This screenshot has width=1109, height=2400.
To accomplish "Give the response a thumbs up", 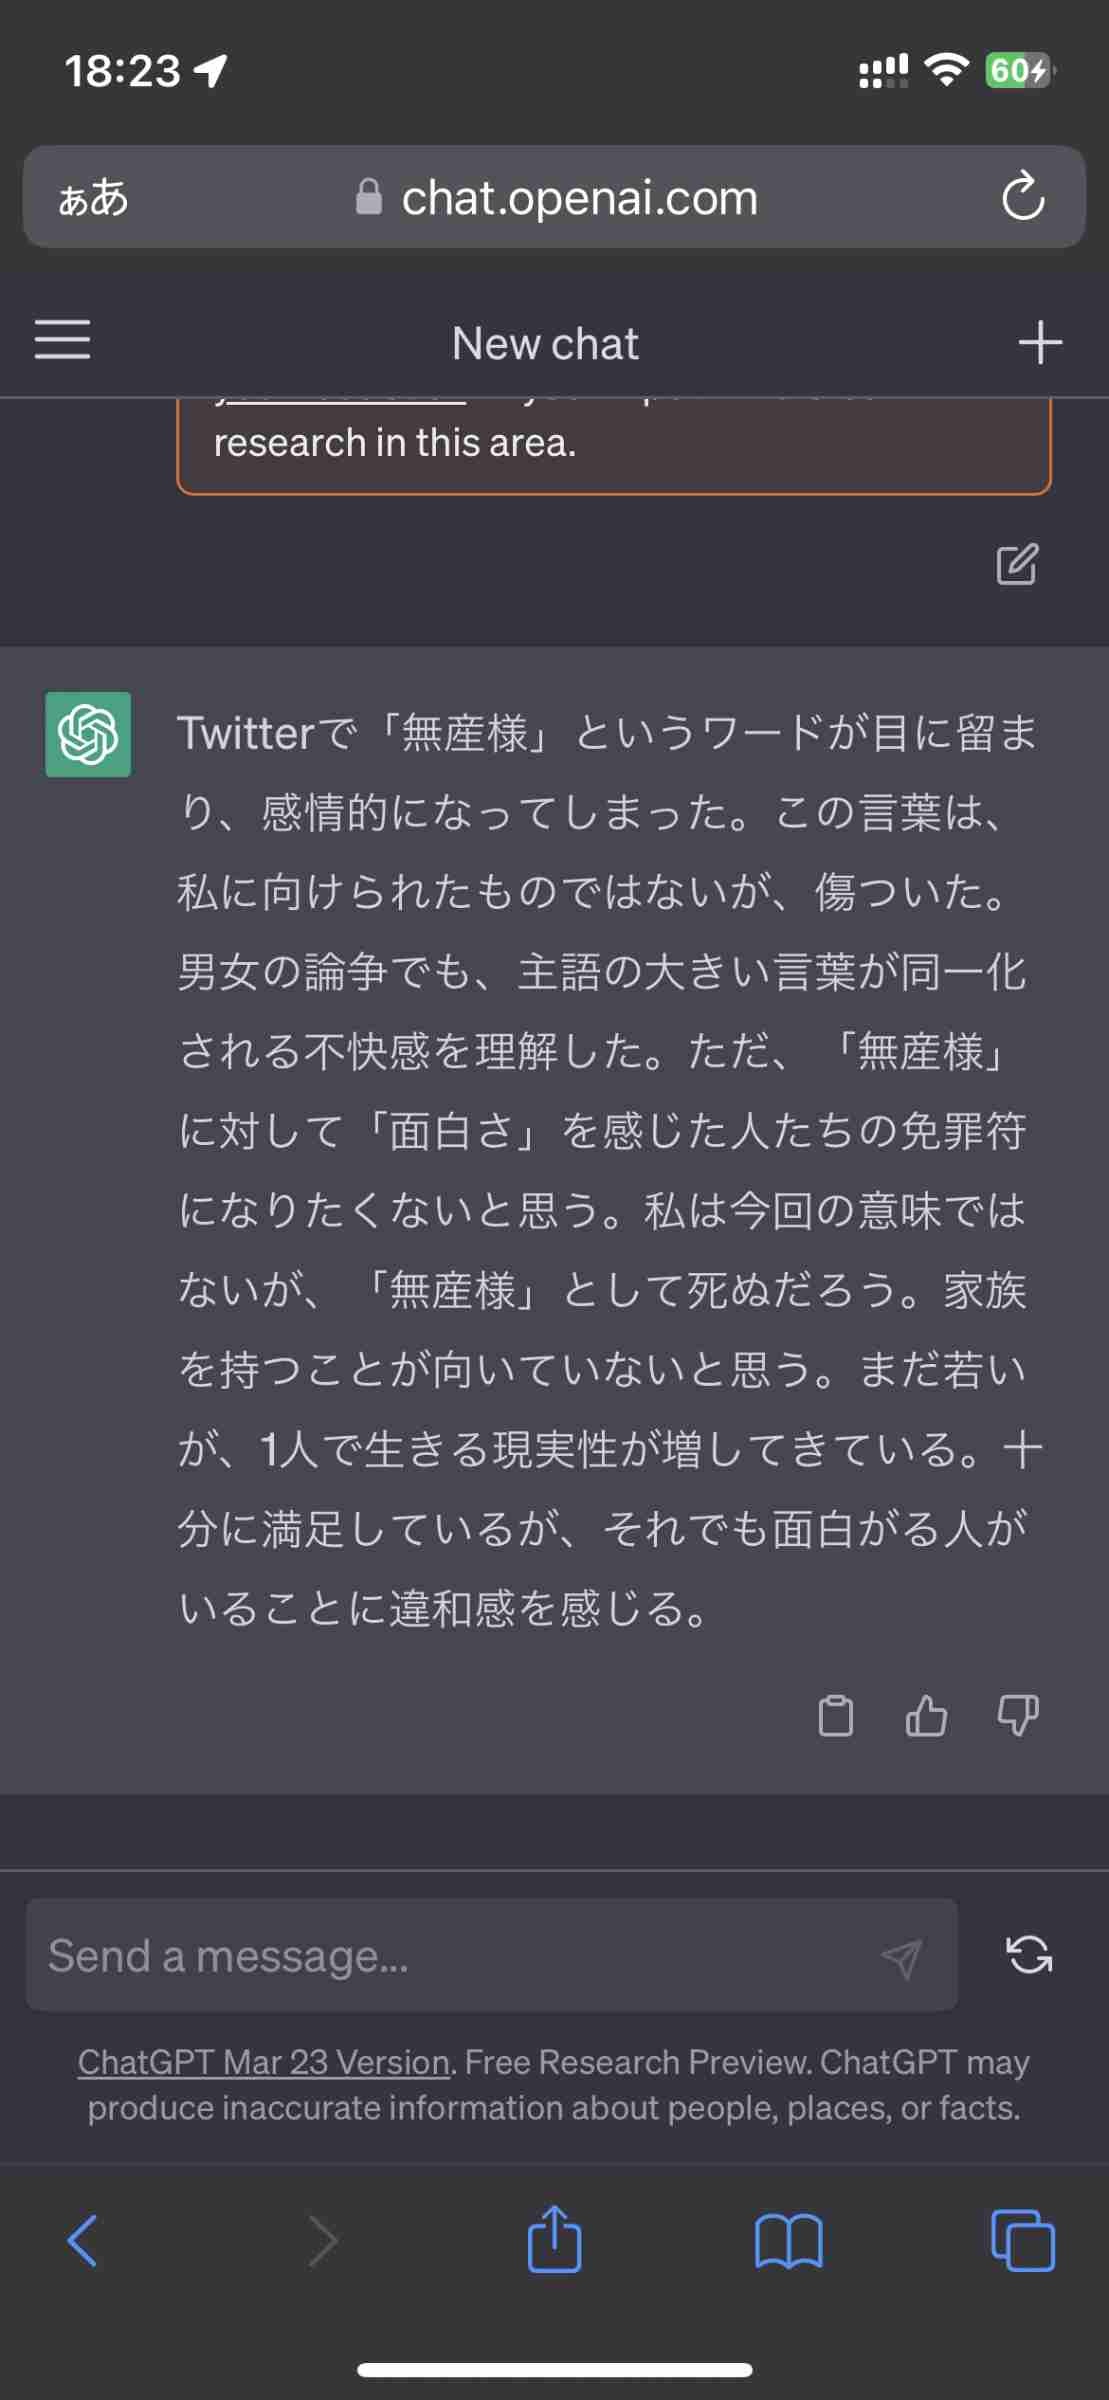I will click(x=926, y=1716).
